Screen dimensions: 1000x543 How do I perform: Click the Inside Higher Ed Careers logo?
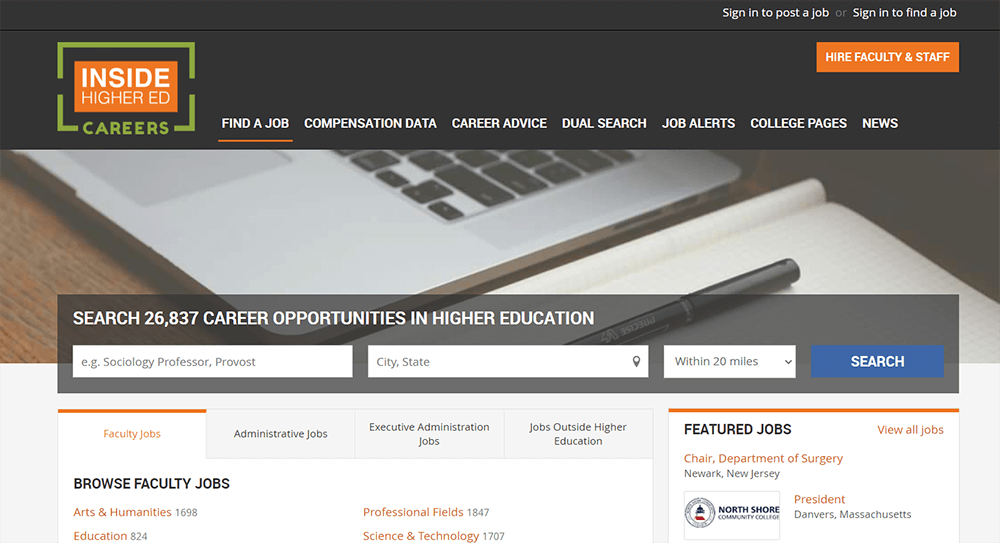click(x=126, y=89)
